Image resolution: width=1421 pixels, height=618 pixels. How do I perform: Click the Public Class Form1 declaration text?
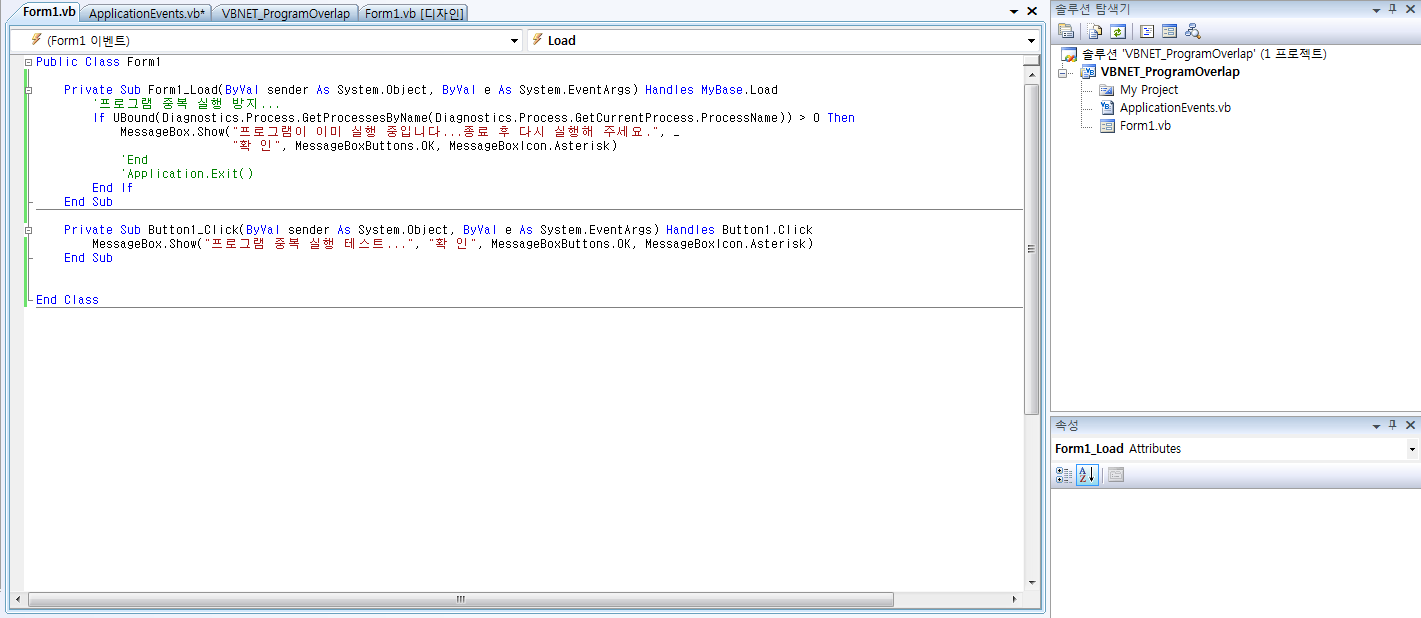click(x=99, y=62)
